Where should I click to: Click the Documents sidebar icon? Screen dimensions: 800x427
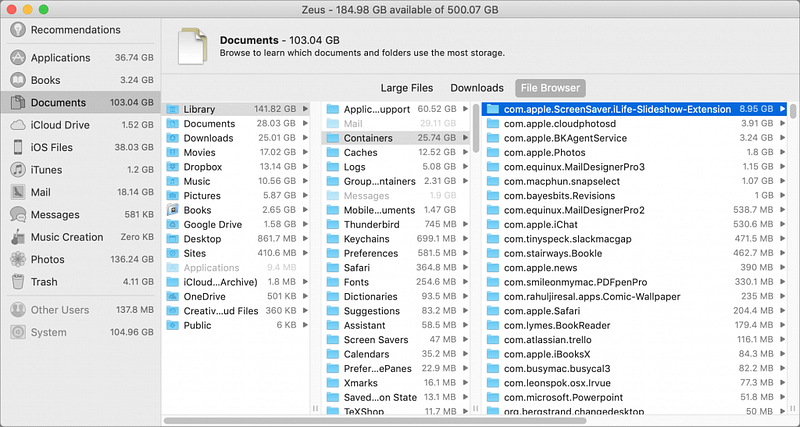pos(18,103)
